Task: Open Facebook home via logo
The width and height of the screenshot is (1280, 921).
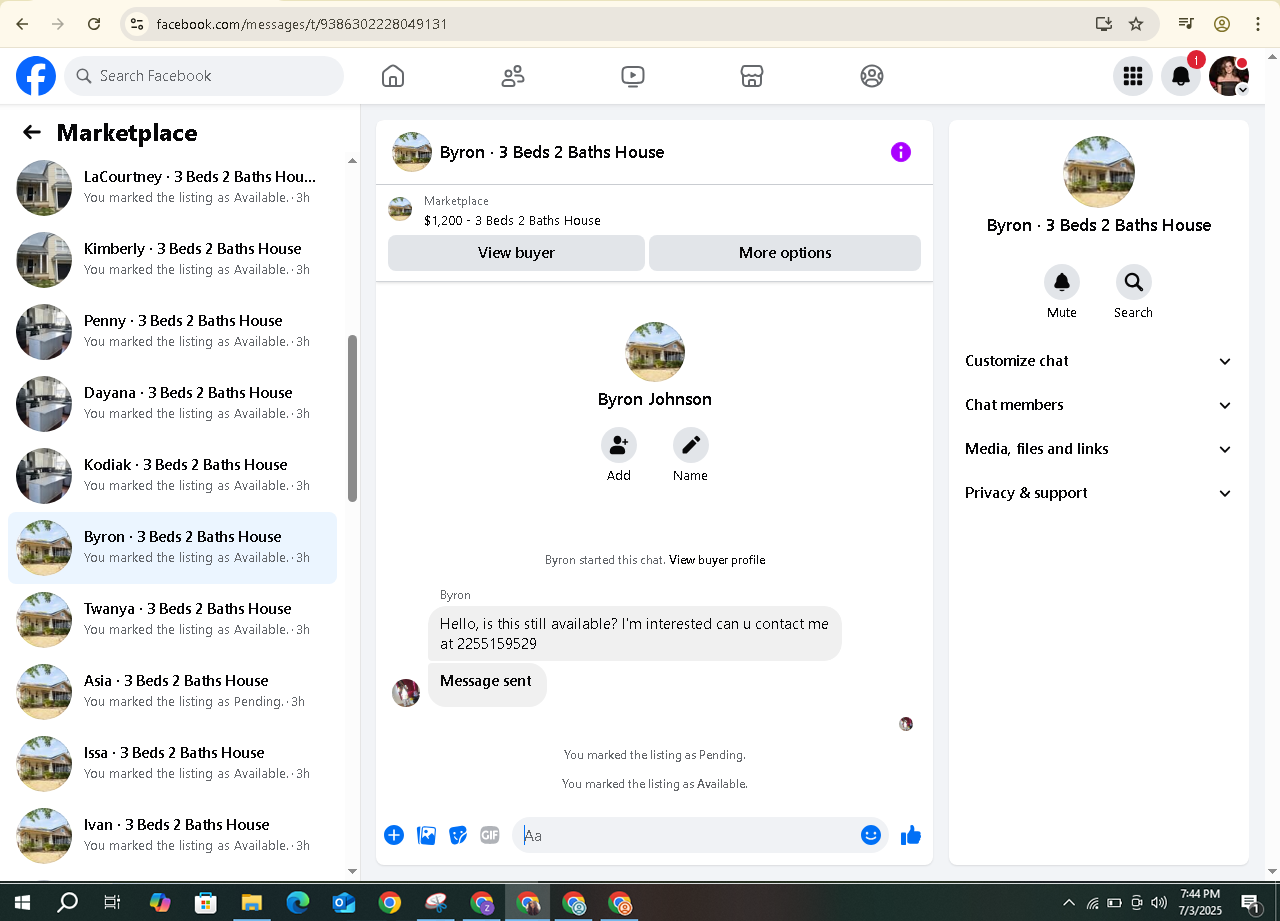Action: click(x=36, y=76)
